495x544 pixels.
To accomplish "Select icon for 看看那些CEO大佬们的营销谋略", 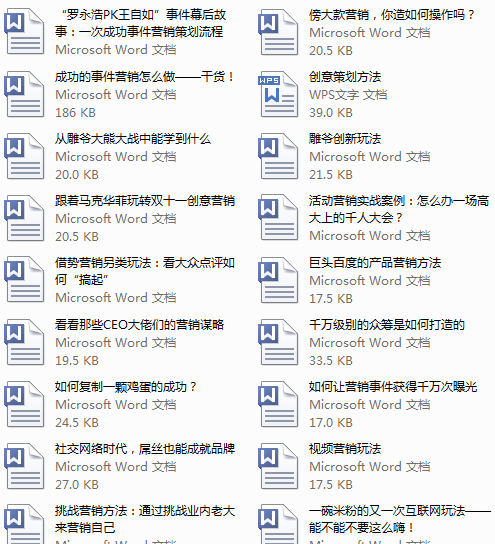I will 24,342.
